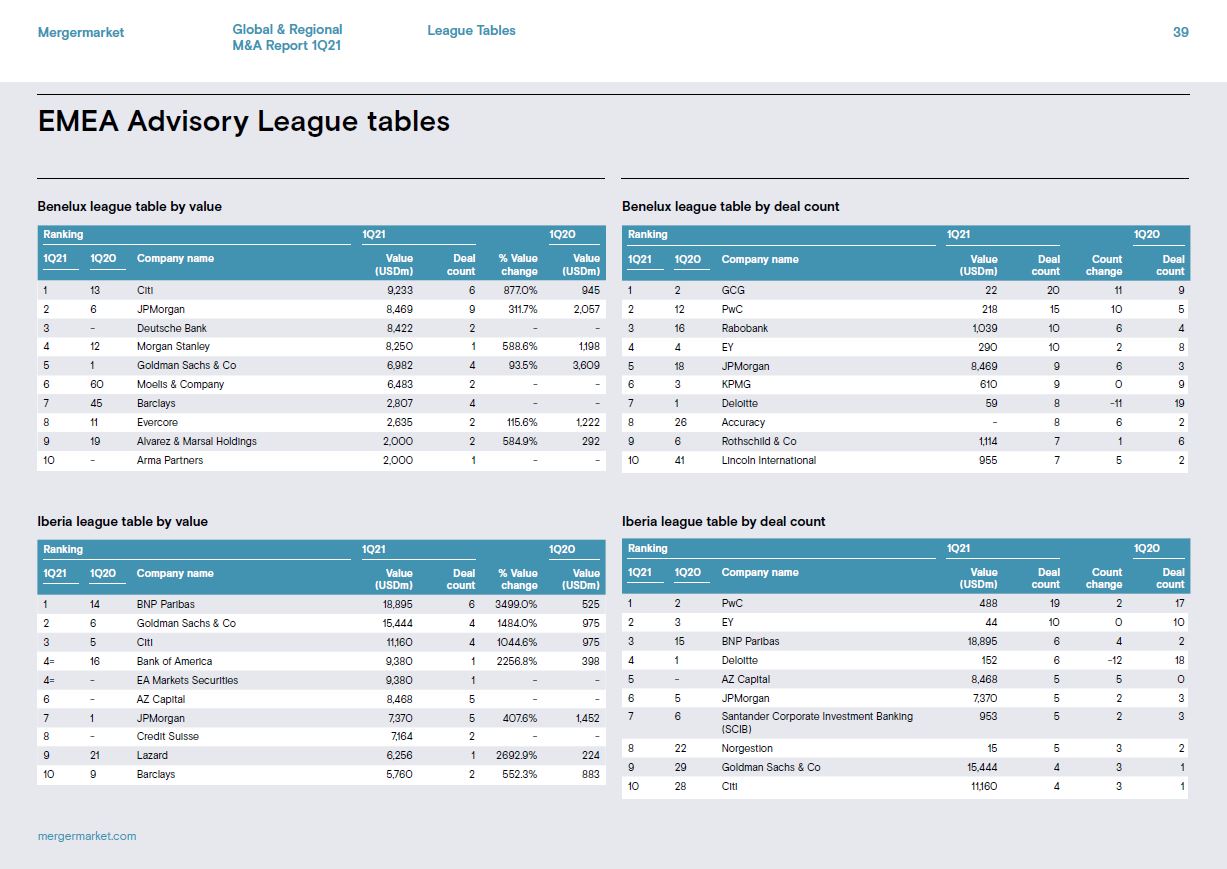Open the mergermarket.com footer link
The width and height of the screenshot is (1227, 869).
(x=87, y=836)
